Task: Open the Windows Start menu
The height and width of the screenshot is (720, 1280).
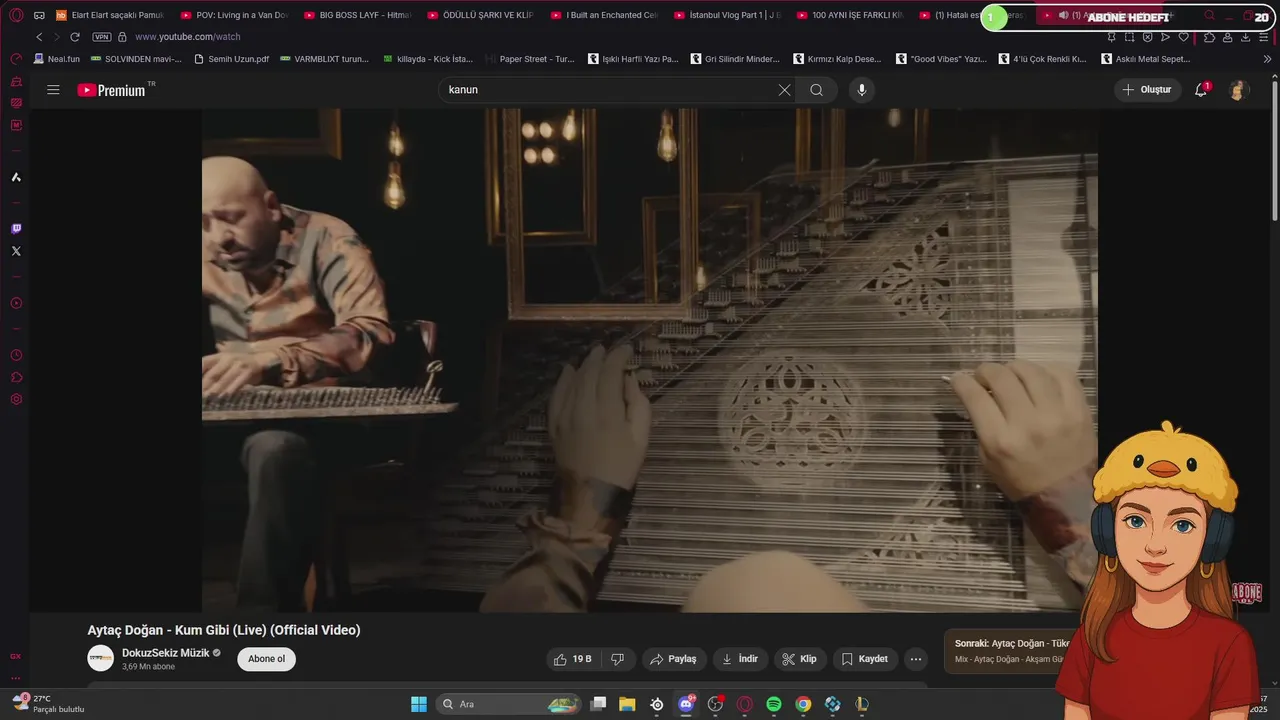Action: [x=418, y=704]
